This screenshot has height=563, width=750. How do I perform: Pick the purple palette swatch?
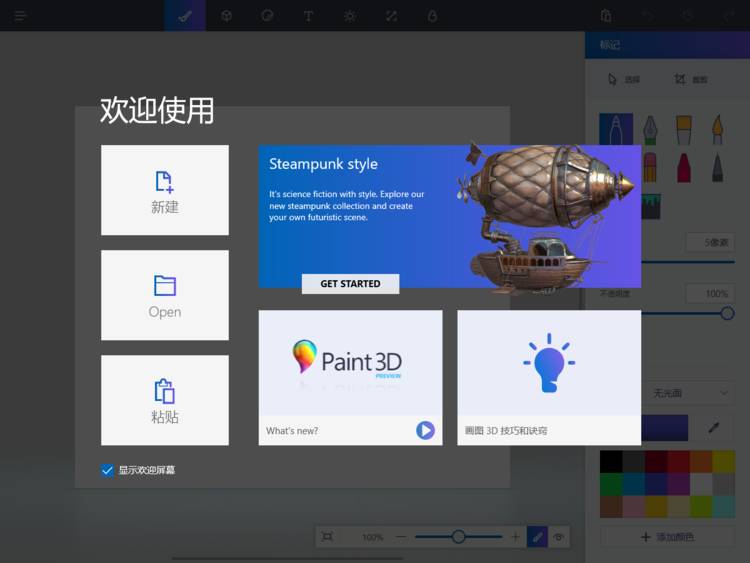678,484
